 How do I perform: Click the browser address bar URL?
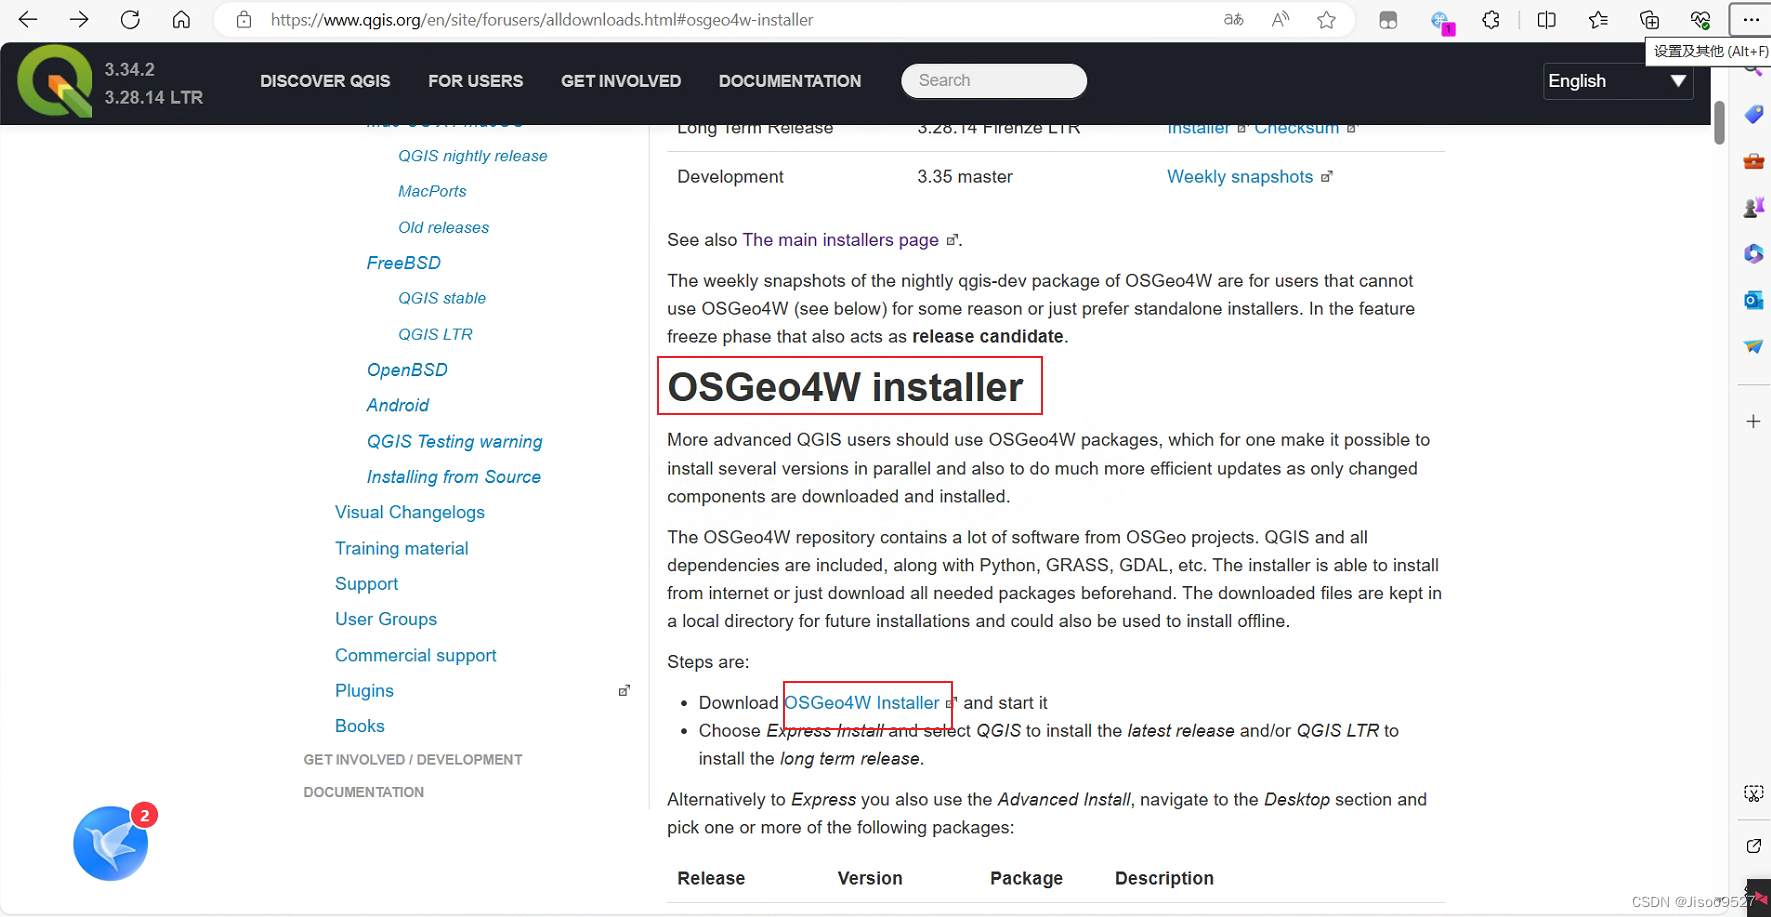pos(541,20)
